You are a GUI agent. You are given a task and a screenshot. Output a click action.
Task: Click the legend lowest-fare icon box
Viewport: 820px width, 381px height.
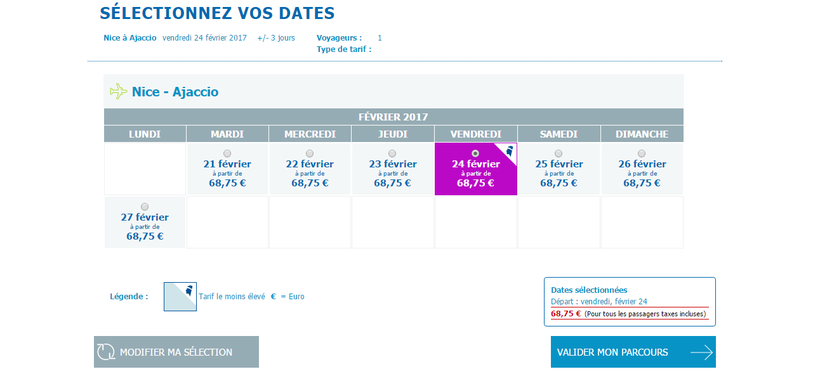180,297
